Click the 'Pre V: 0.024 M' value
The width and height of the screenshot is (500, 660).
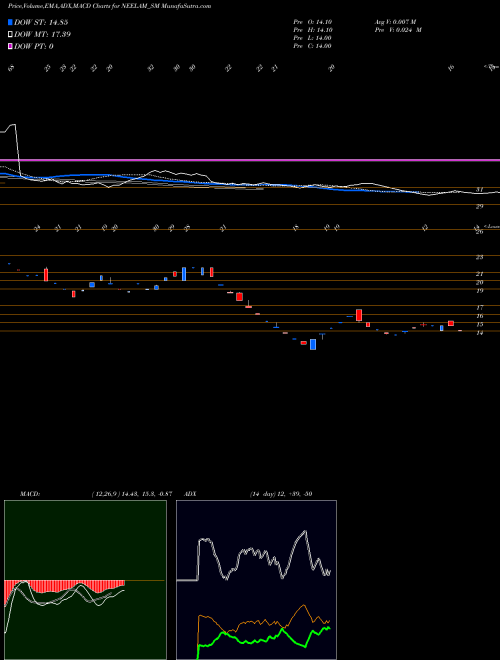[399, 30]
